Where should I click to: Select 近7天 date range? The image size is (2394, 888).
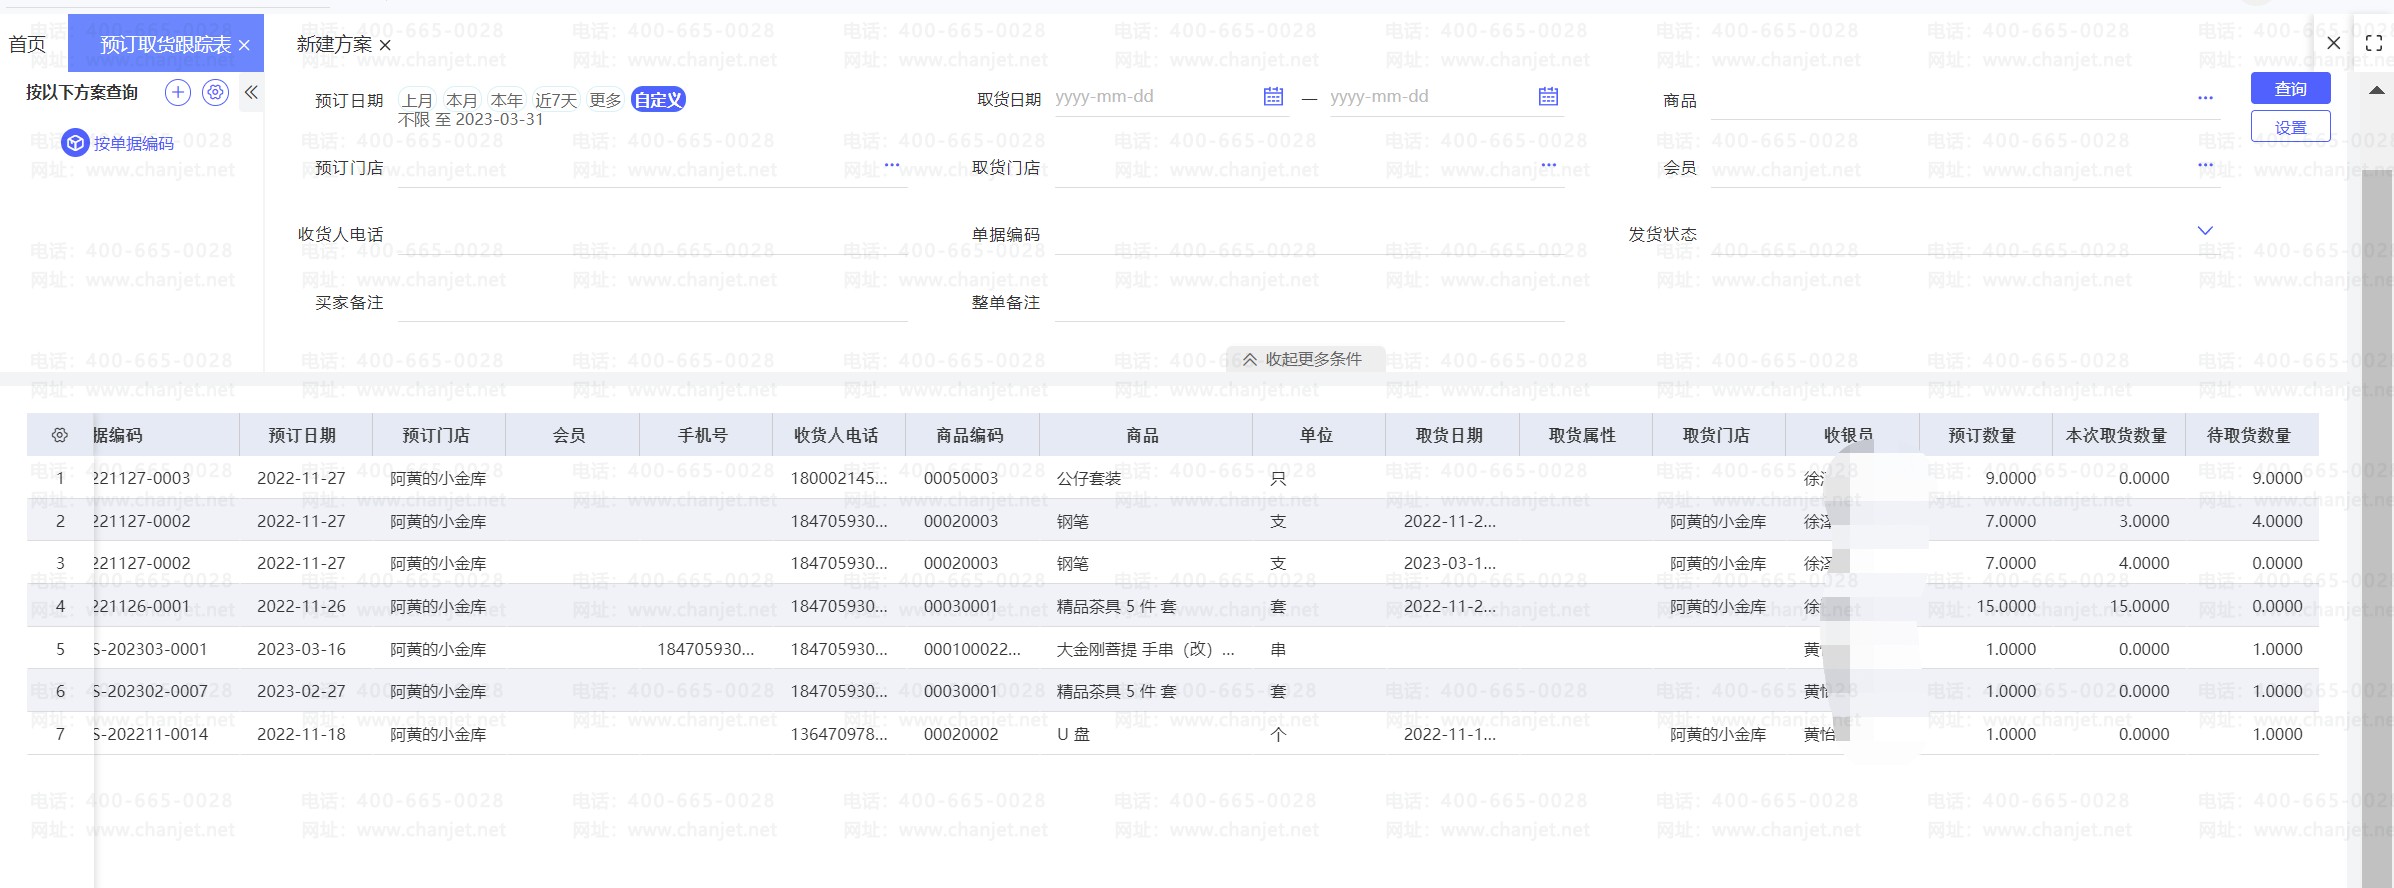(x=556, y=100)
